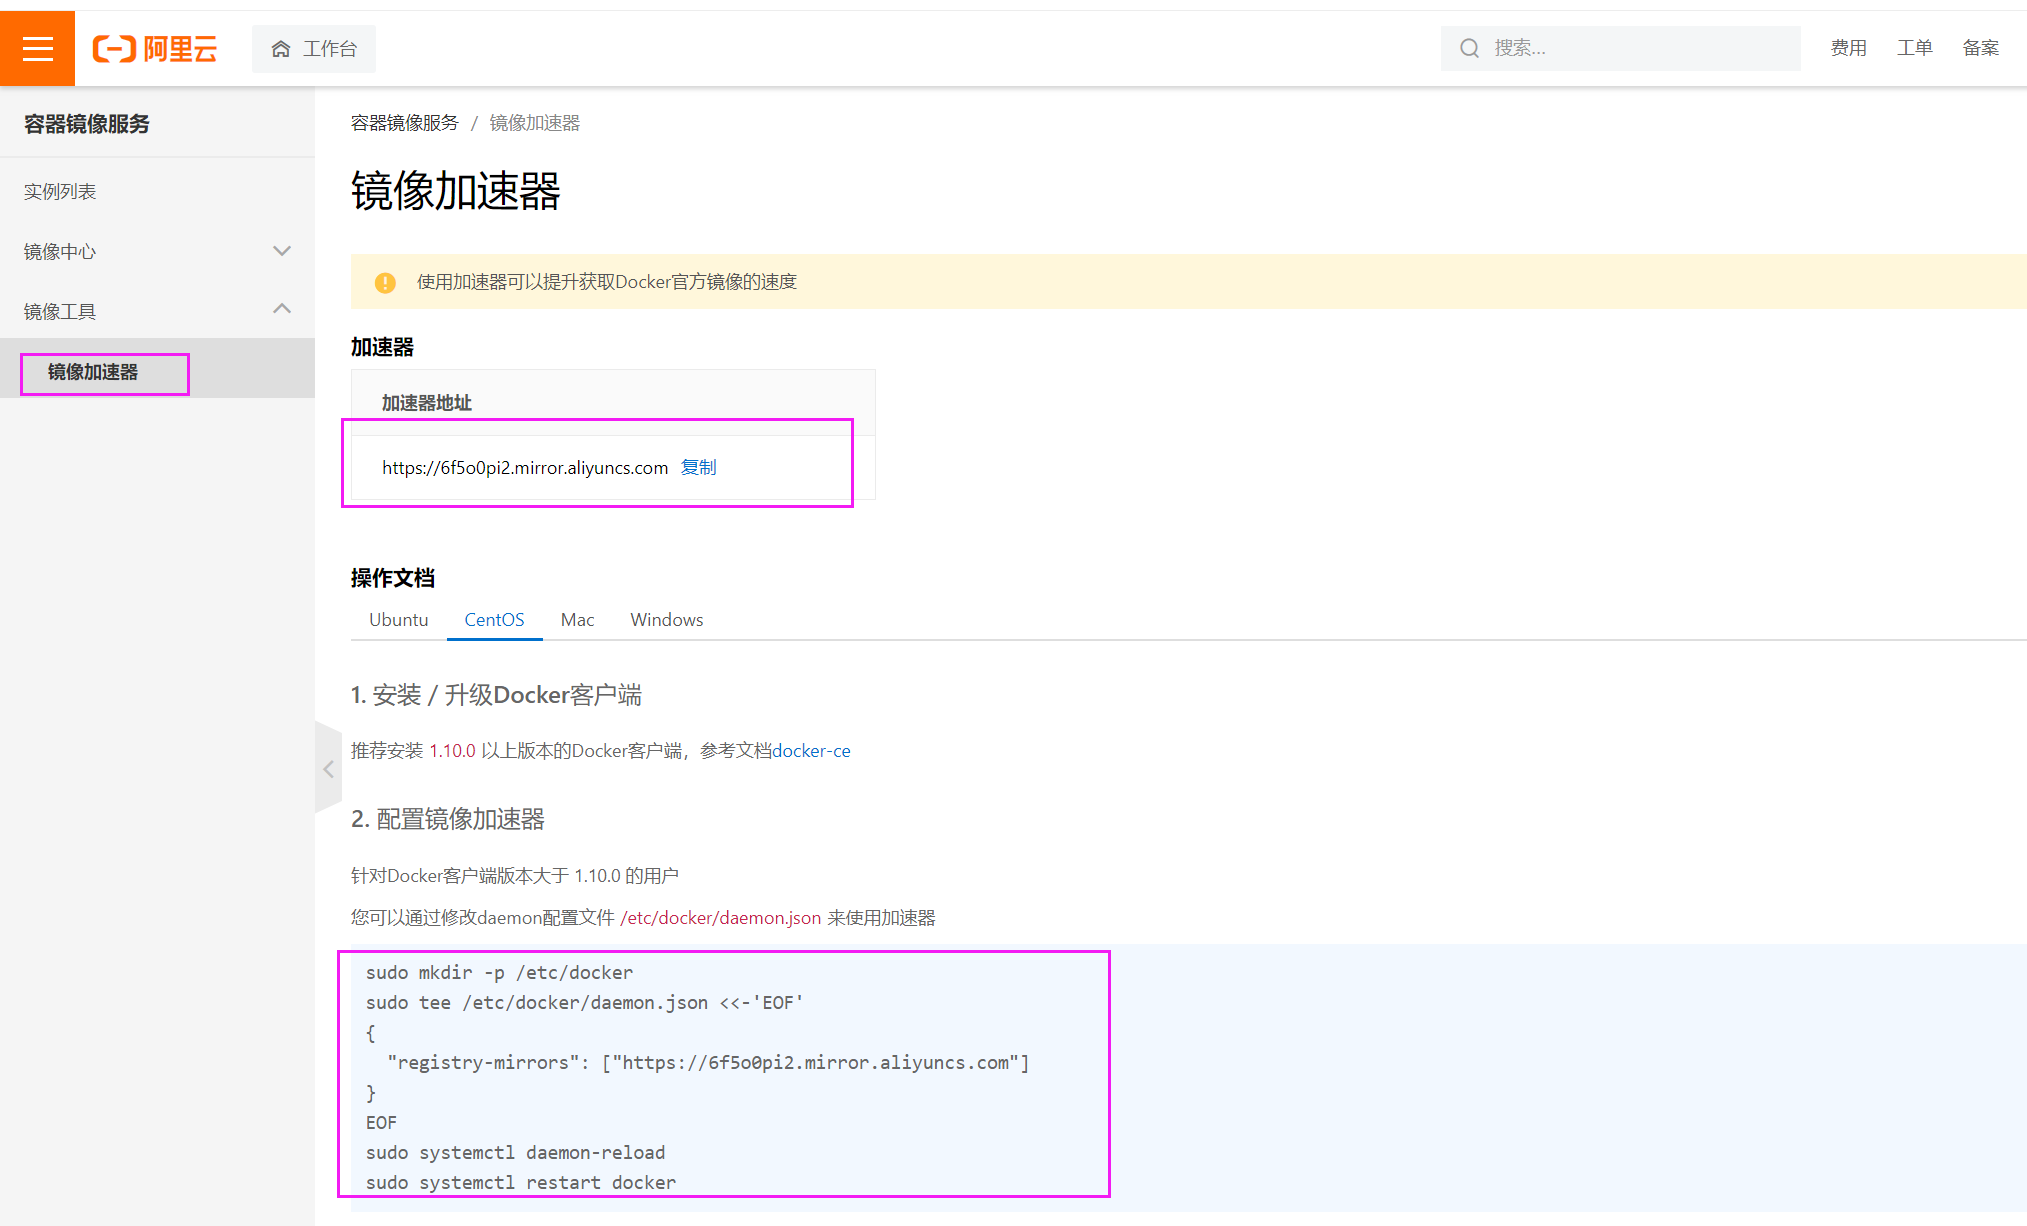Focus the 搜索 search field
Image resolution: width=2027 pixels, height=1226 pixels.
1620,48
